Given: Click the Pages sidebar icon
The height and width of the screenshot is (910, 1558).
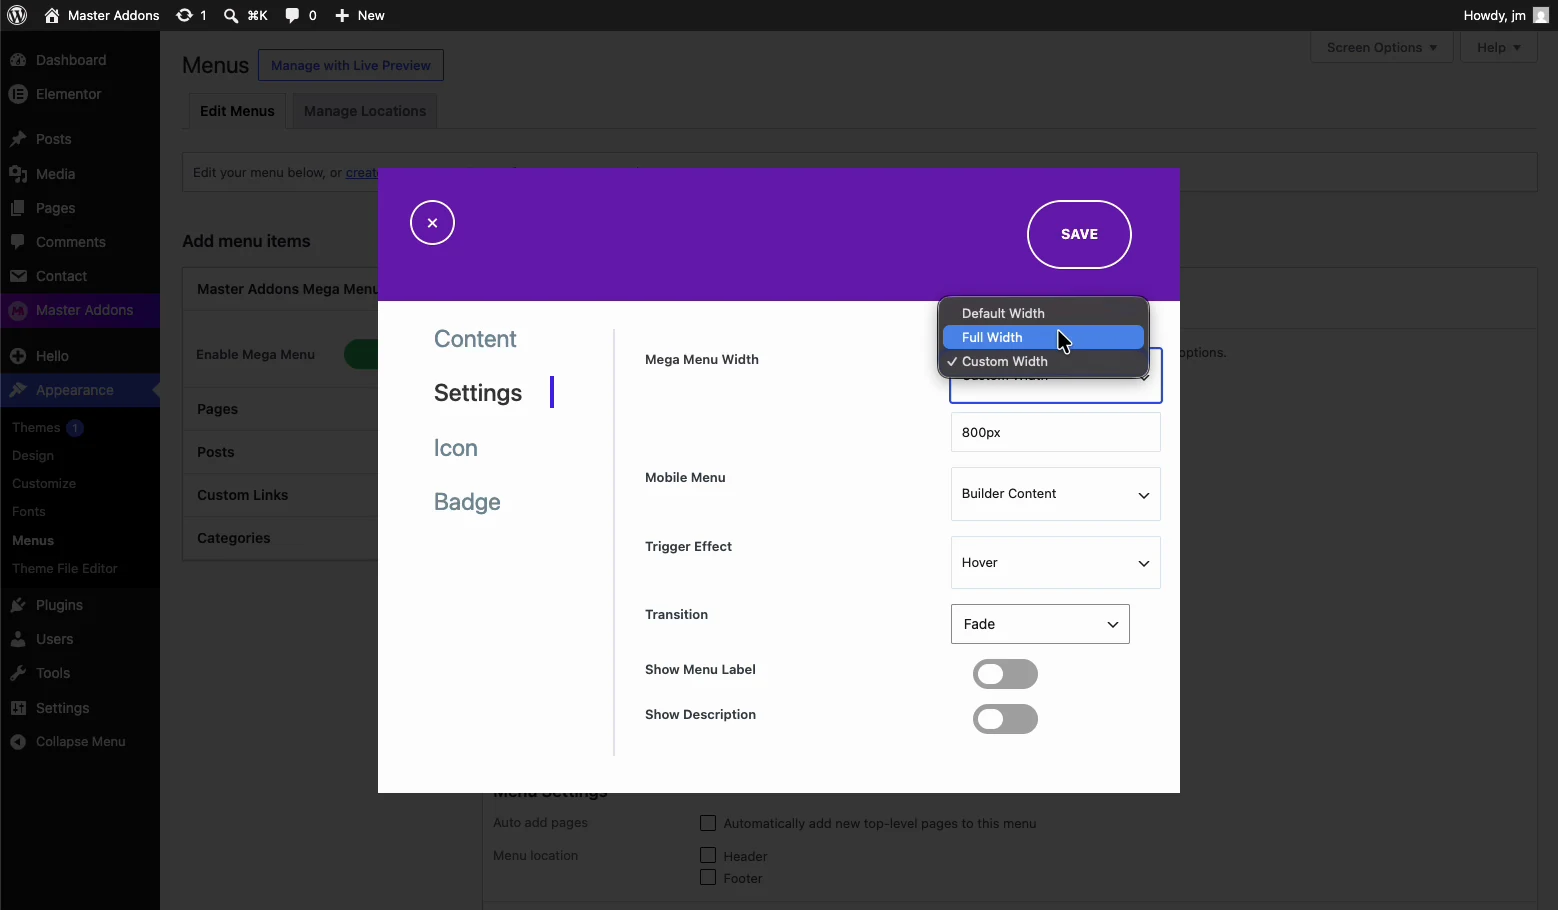Looking at the screenshot, I should 18,208.
